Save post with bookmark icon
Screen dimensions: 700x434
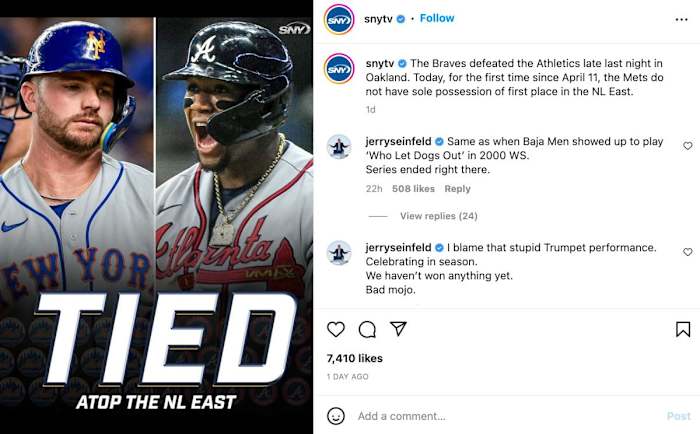683,329
